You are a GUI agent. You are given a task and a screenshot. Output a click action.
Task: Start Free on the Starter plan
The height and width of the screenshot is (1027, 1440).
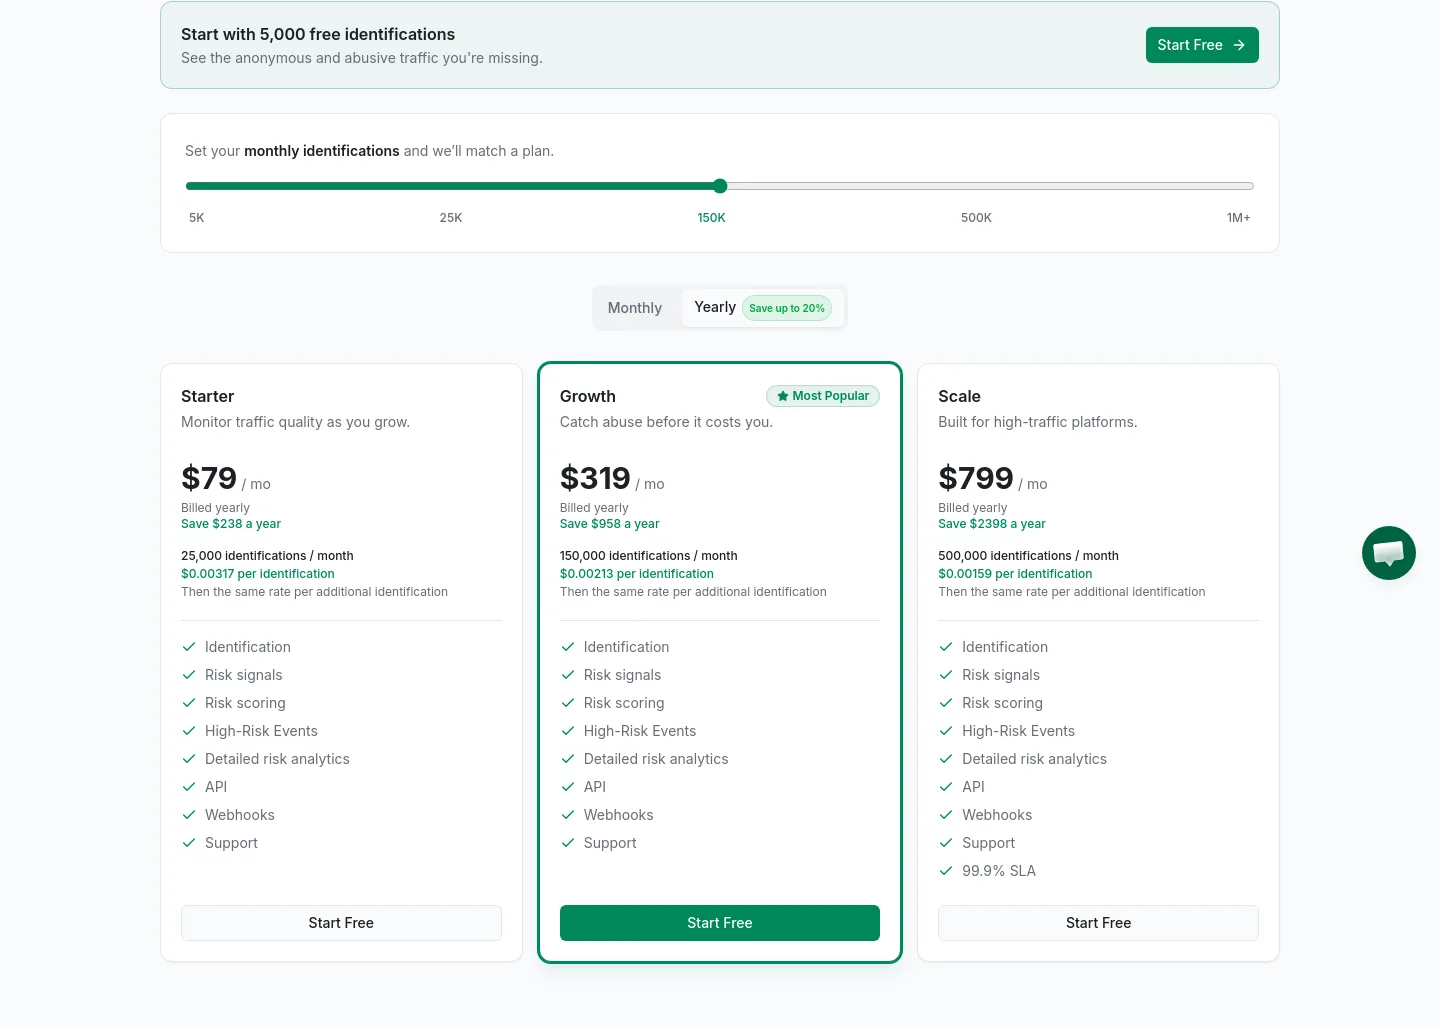pyautogui.click(x=341, y=923)
